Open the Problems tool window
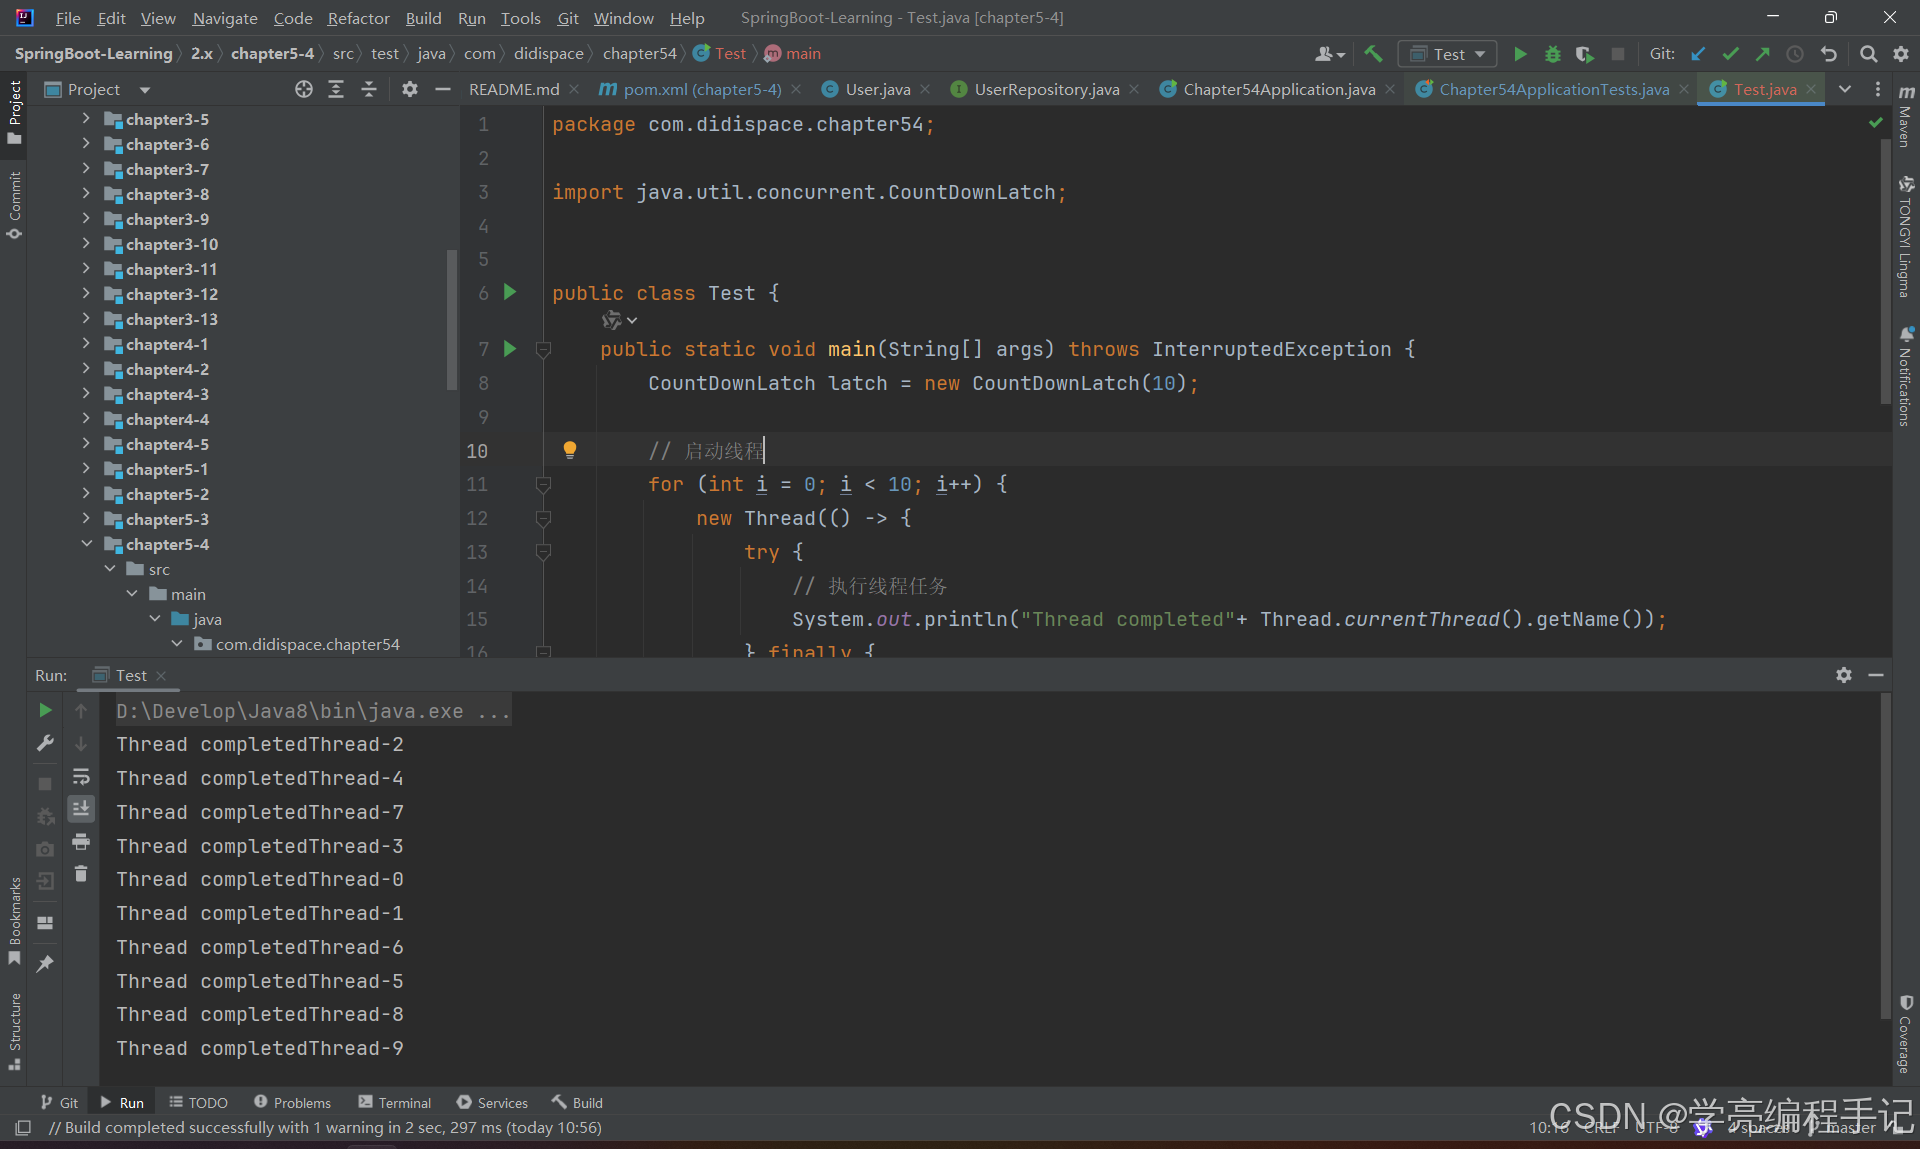The width and height of the screenshot is (1920, 1149). [292, 1102]
